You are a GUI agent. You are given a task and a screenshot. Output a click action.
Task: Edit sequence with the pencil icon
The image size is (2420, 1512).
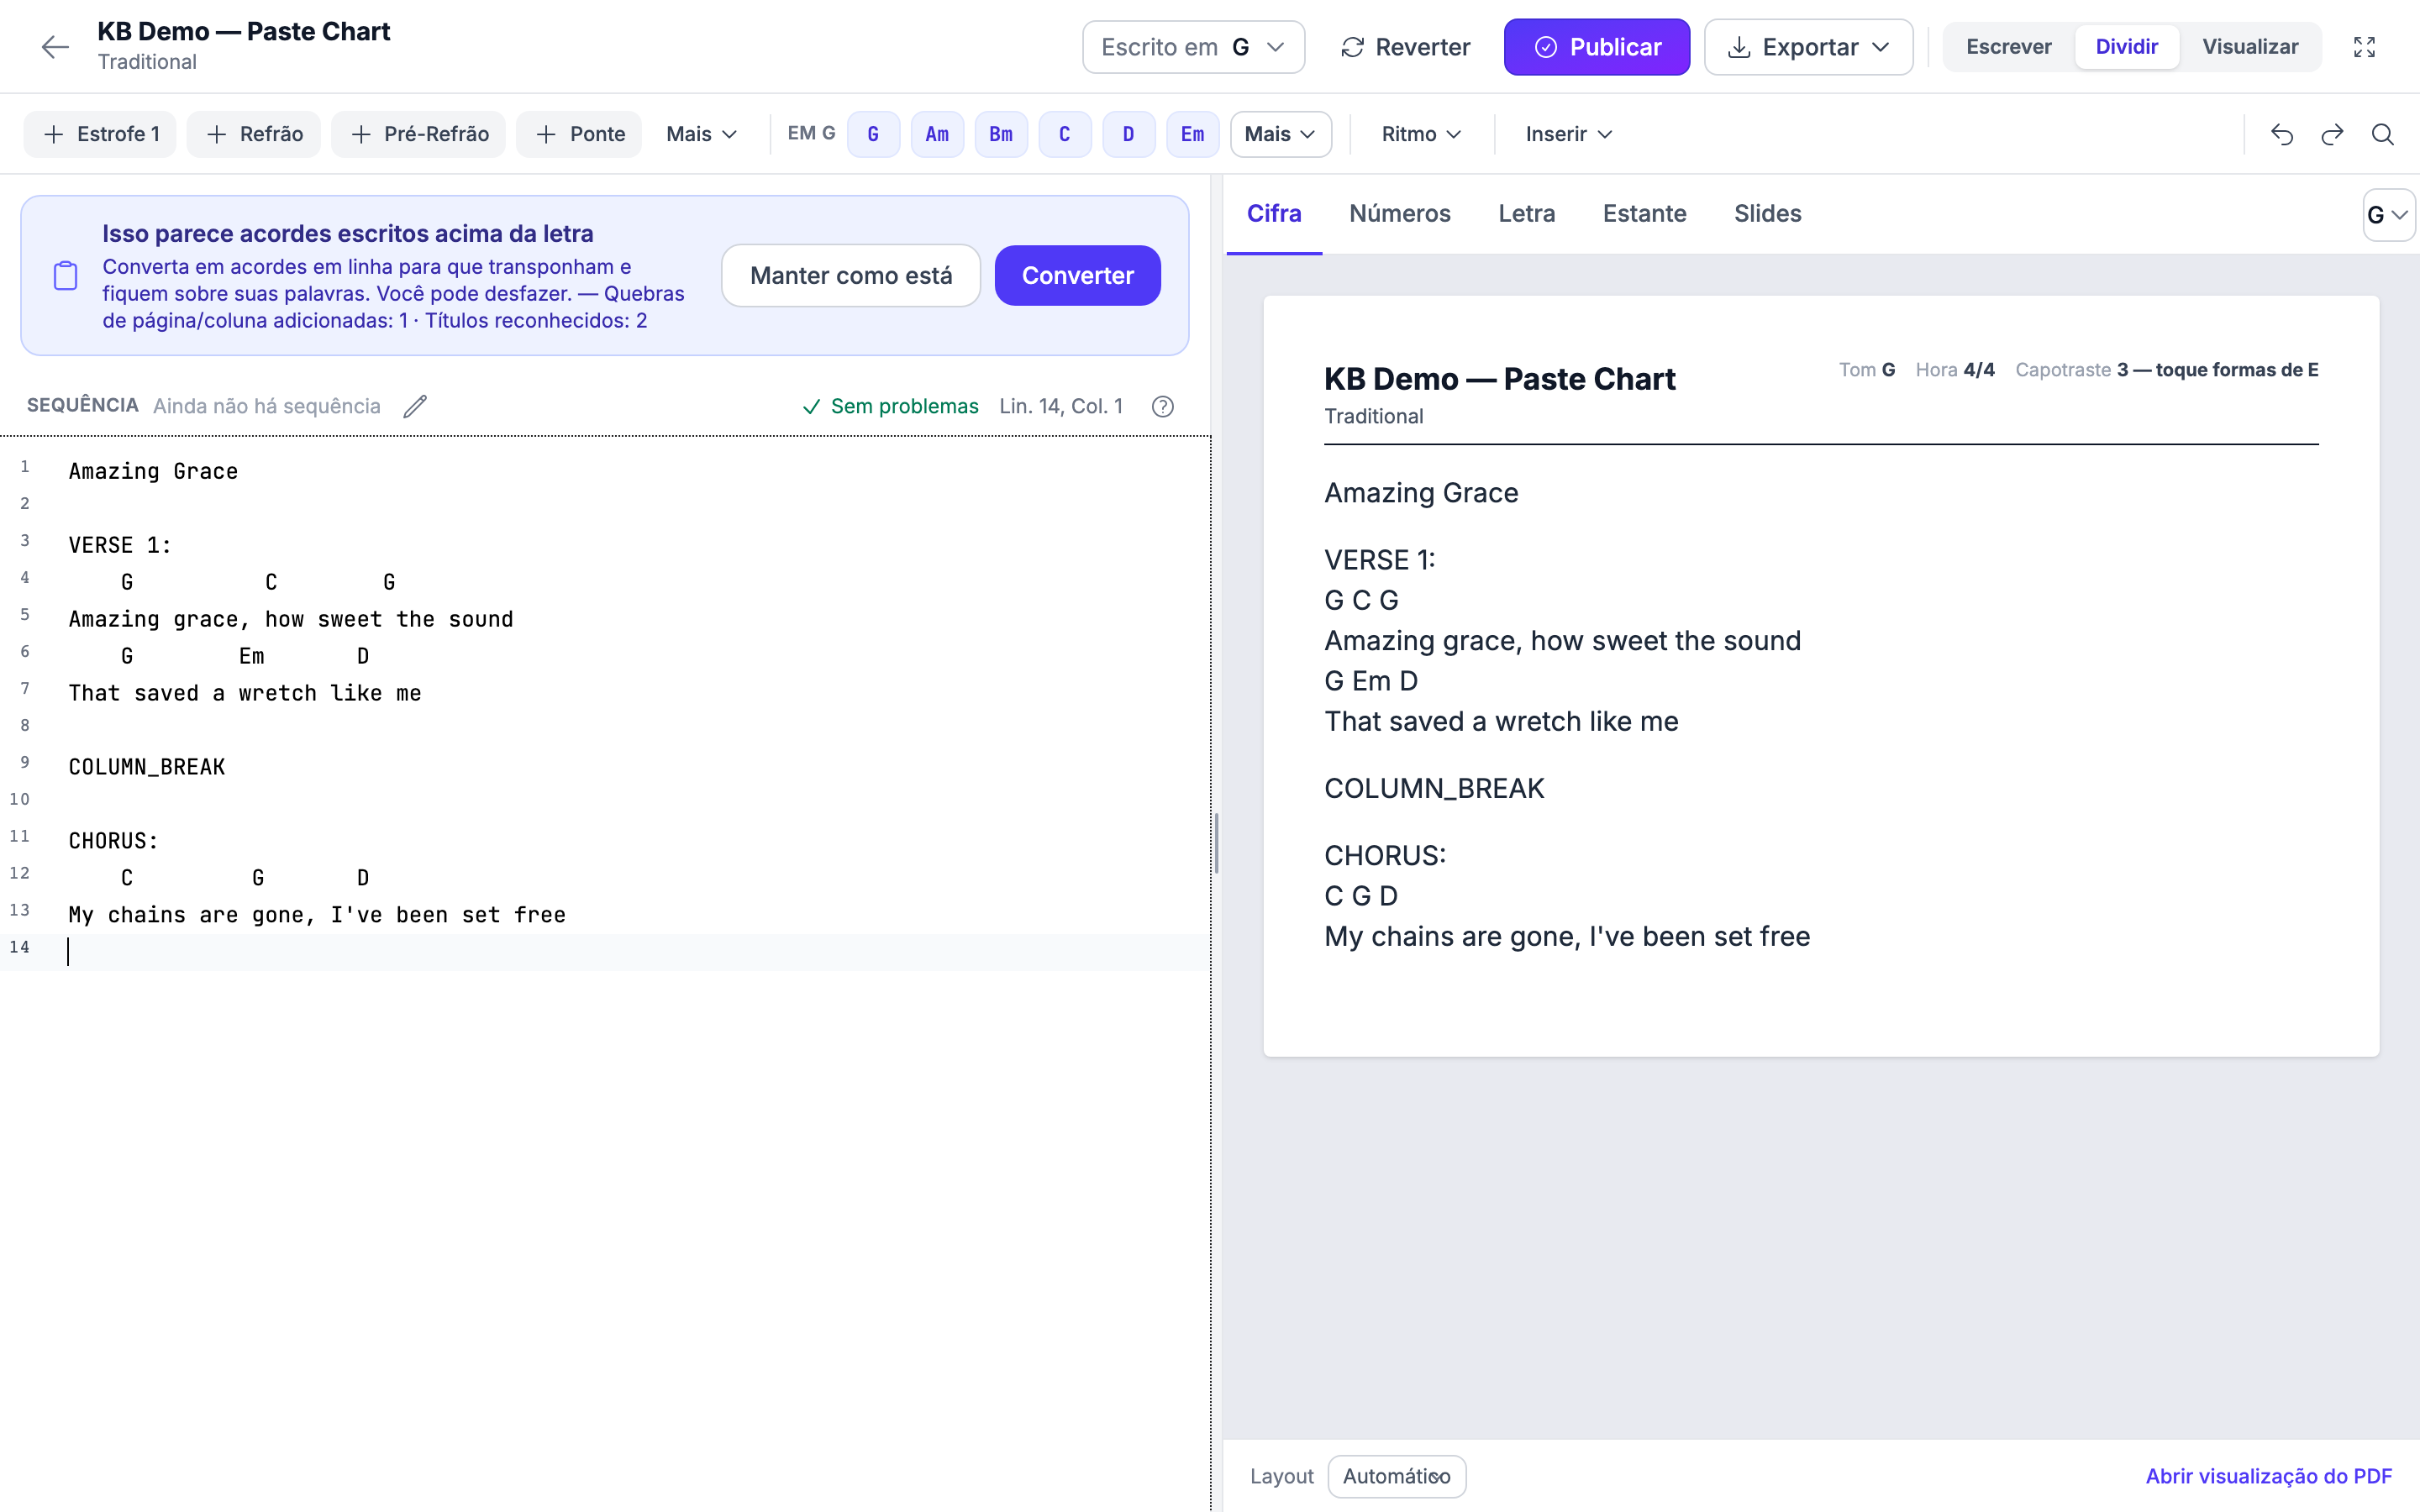pyautogui.click(x=415, y=406)
